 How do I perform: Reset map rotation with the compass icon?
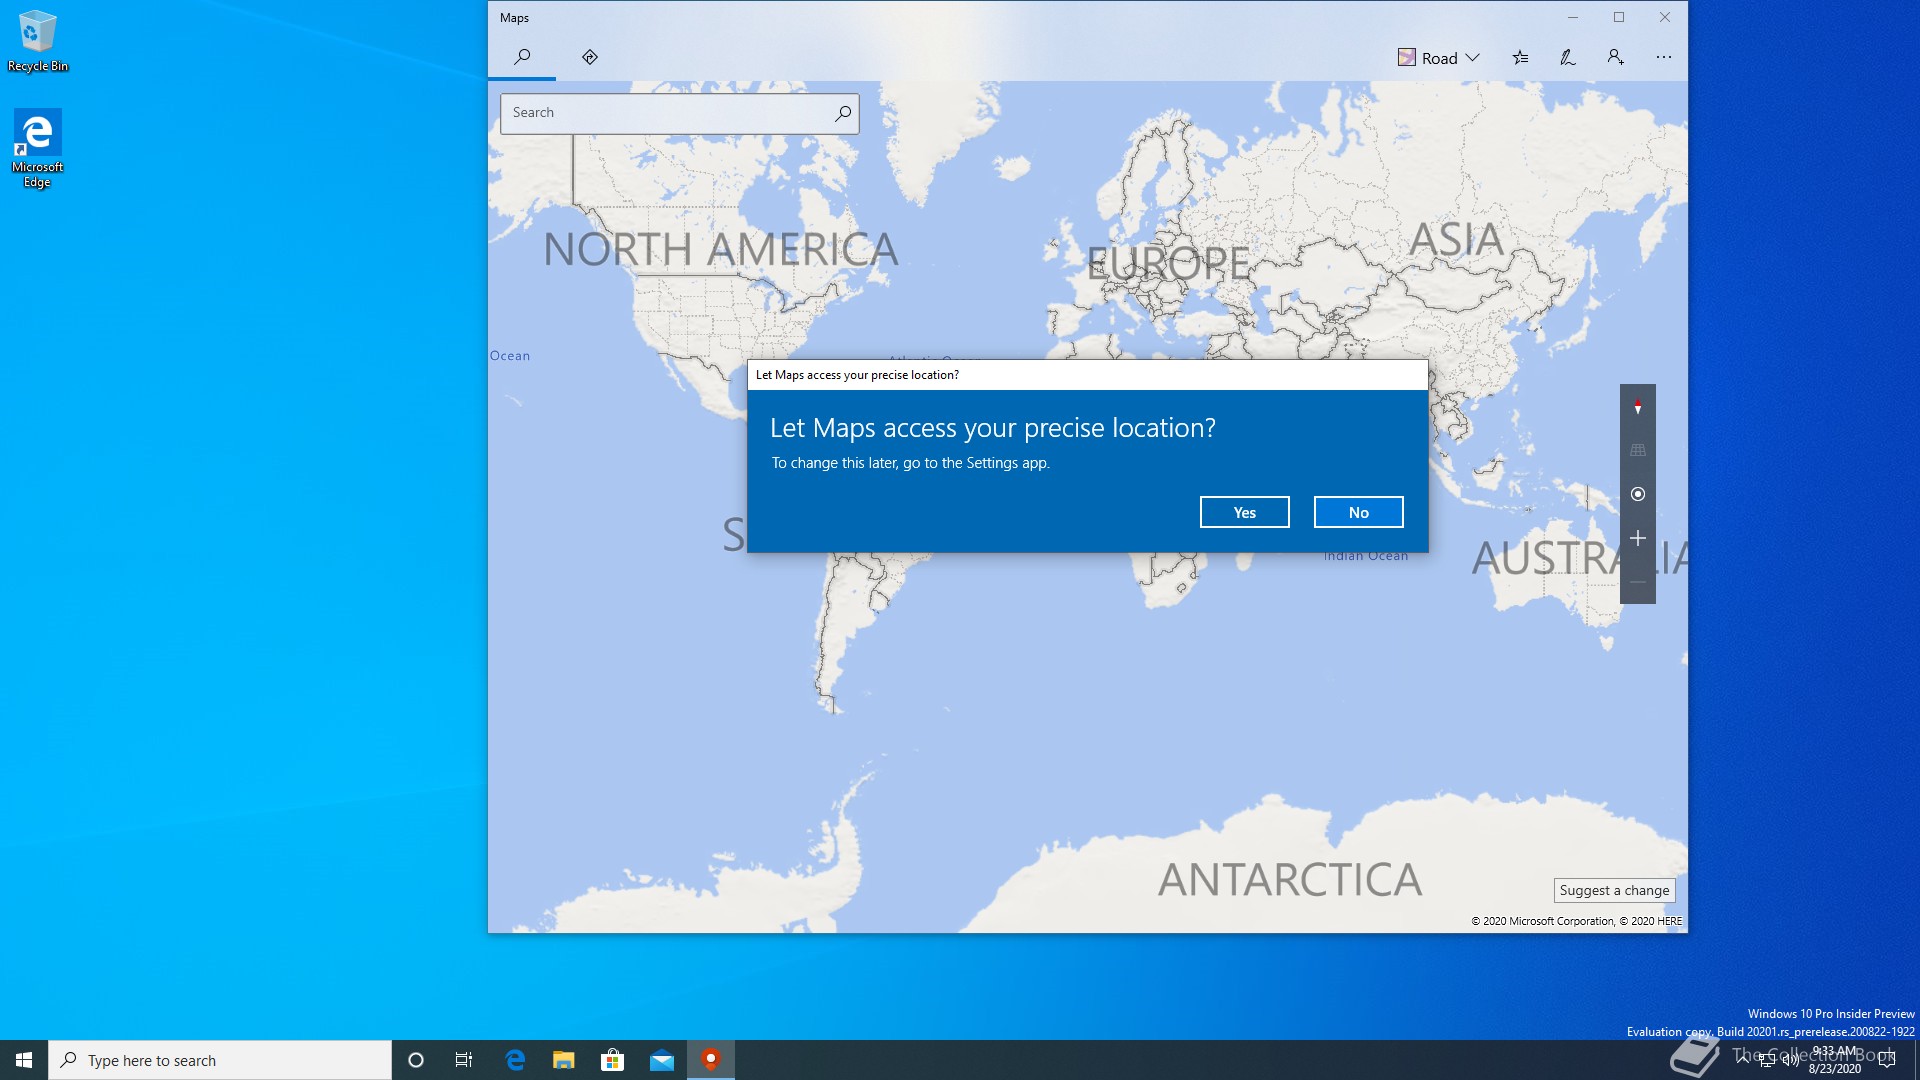point(1637,407)
